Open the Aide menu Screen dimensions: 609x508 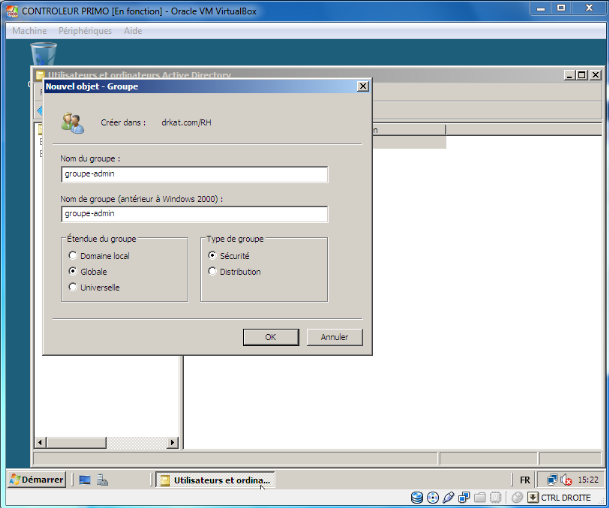133,31
